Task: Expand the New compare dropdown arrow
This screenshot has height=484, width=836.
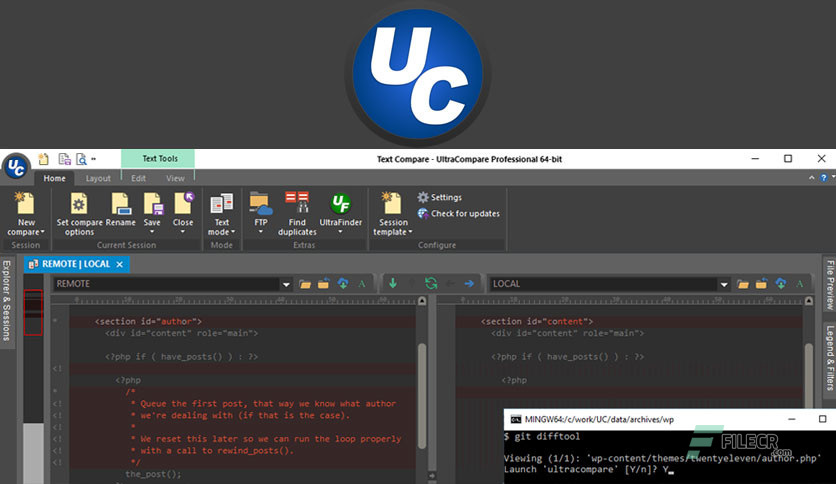Action: (42, 232)
